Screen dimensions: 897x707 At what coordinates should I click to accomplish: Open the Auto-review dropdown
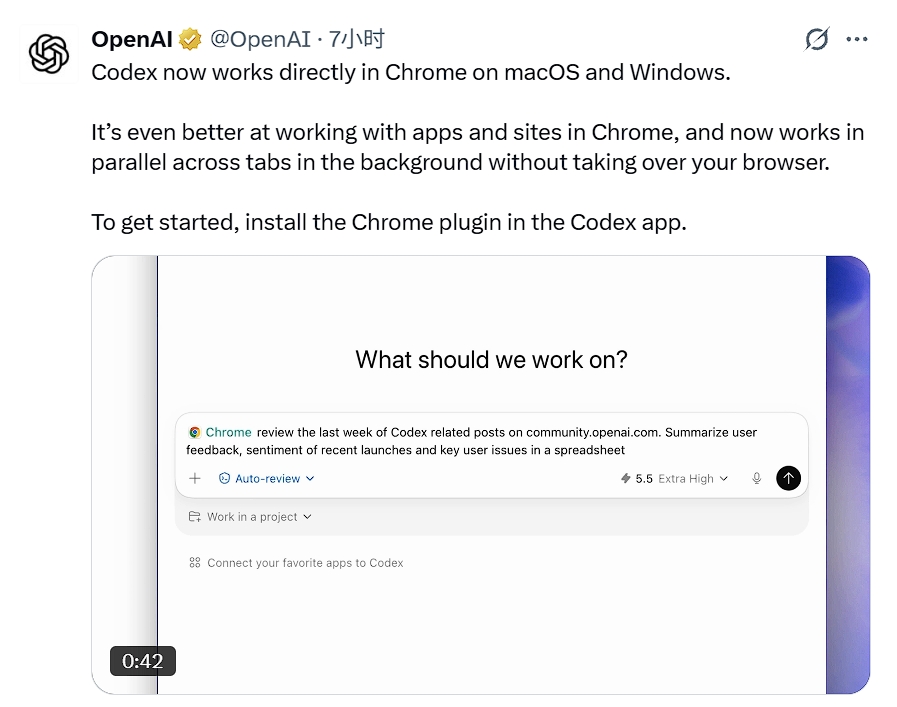(267, 478)
